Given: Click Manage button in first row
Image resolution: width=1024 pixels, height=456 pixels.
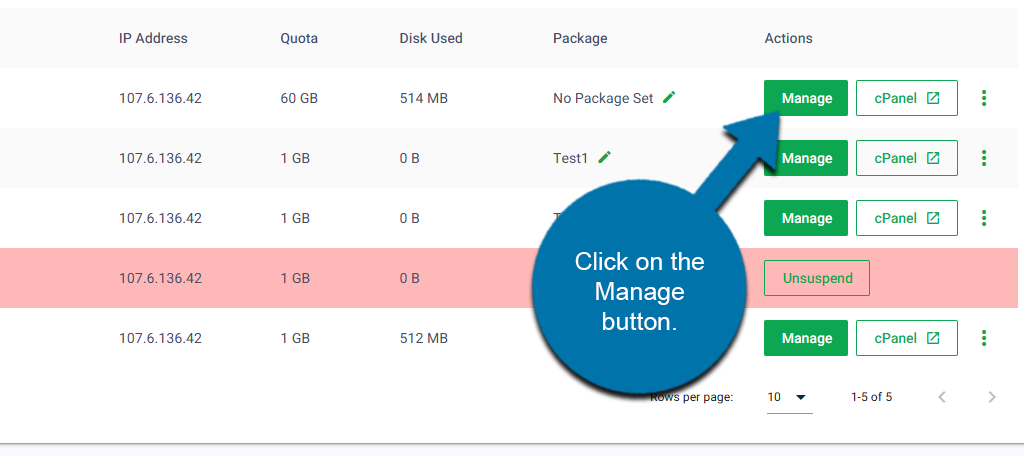Looking at the screenshot, I should [x=806, y=98].
